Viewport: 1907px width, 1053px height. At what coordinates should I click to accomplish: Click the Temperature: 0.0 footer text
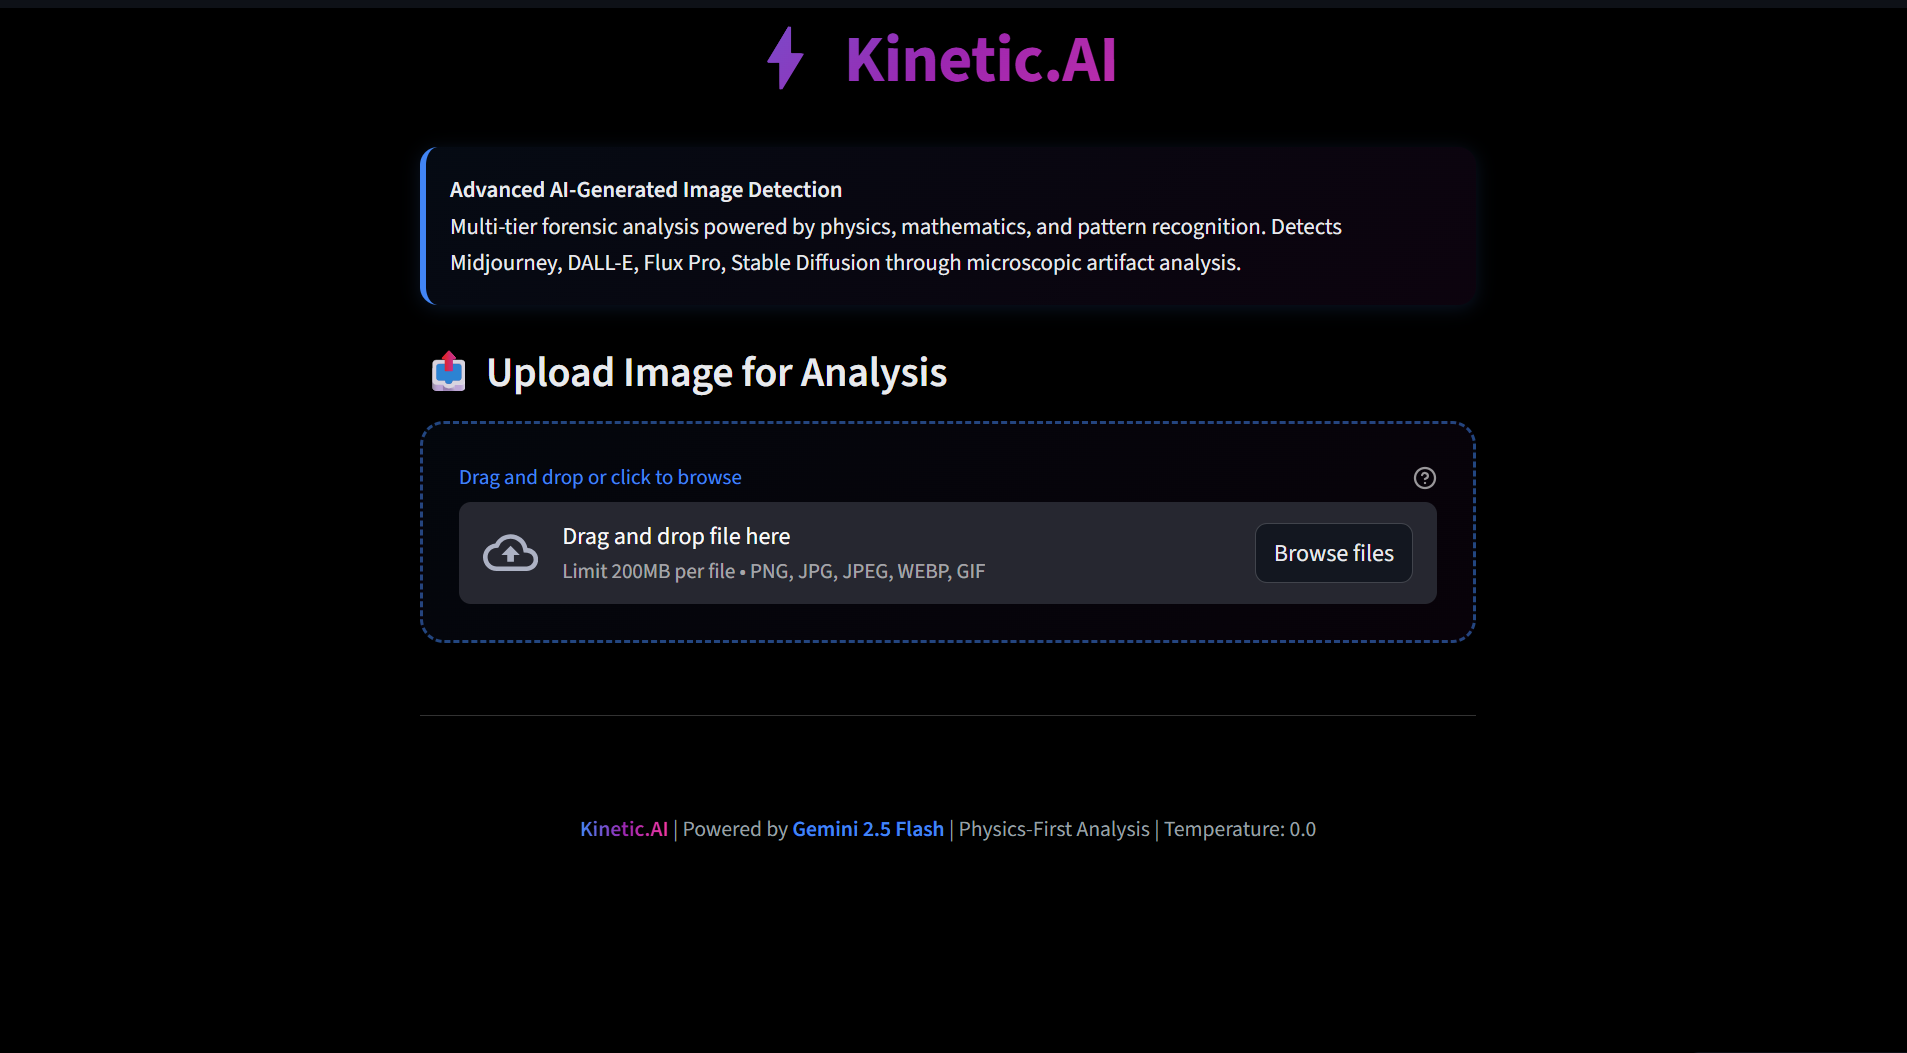point(1240,829)
